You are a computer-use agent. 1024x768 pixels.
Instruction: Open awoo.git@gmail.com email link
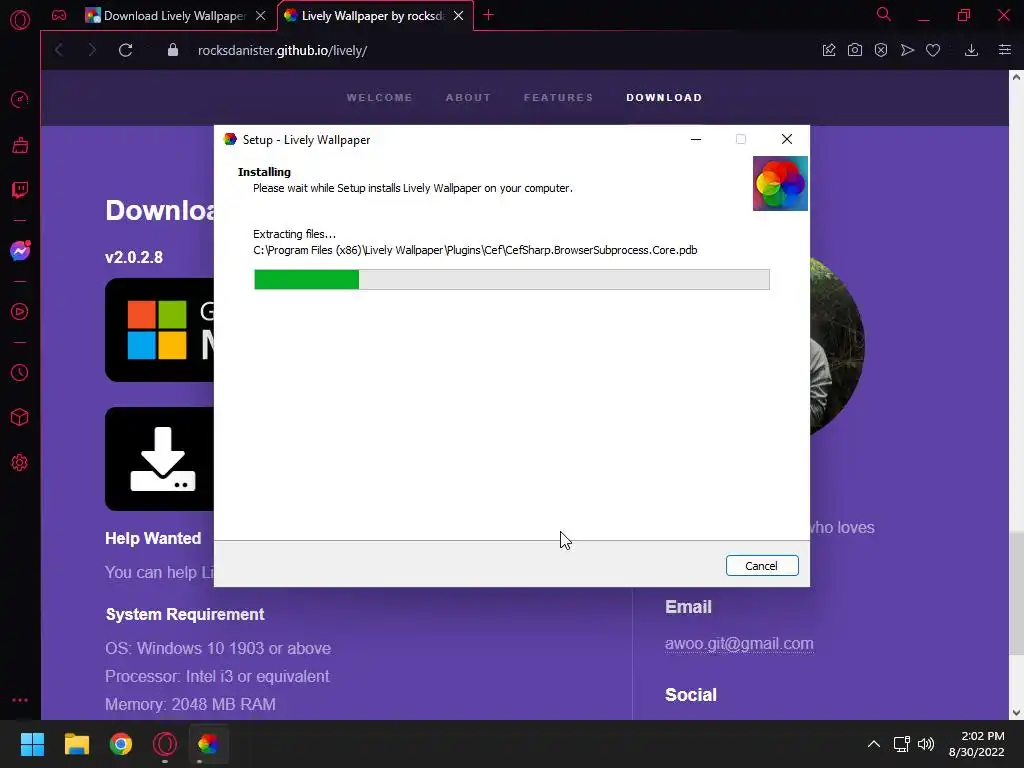click(x=739, y=643)
